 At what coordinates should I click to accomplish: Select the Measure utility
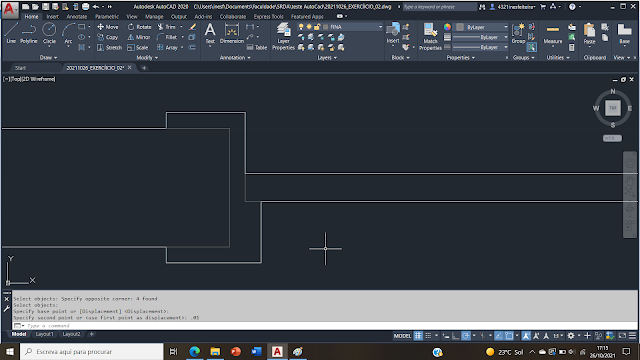click(x=553, y=35)
